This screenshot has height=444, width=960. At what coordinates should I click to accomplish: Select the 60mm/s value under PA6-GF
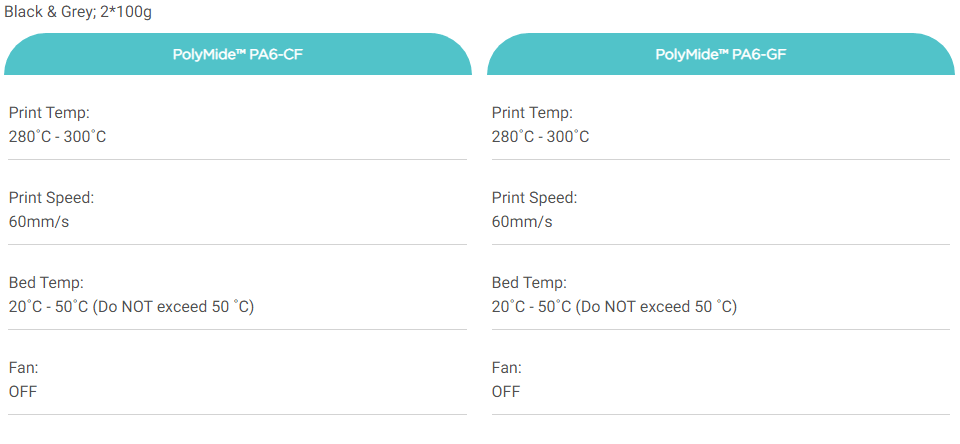point(522,221)
